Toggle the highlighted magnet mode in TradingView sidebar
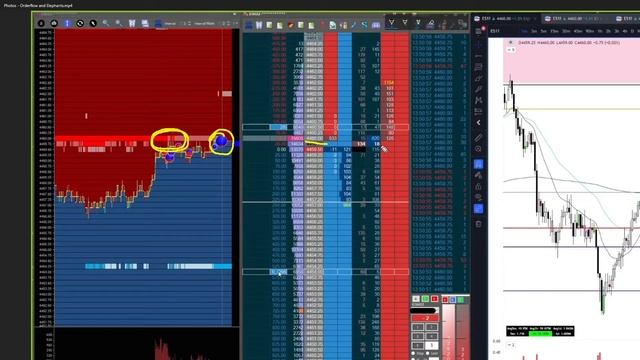Image resolution: width=640 pixels, height=360 pixels. coord(478,164)
